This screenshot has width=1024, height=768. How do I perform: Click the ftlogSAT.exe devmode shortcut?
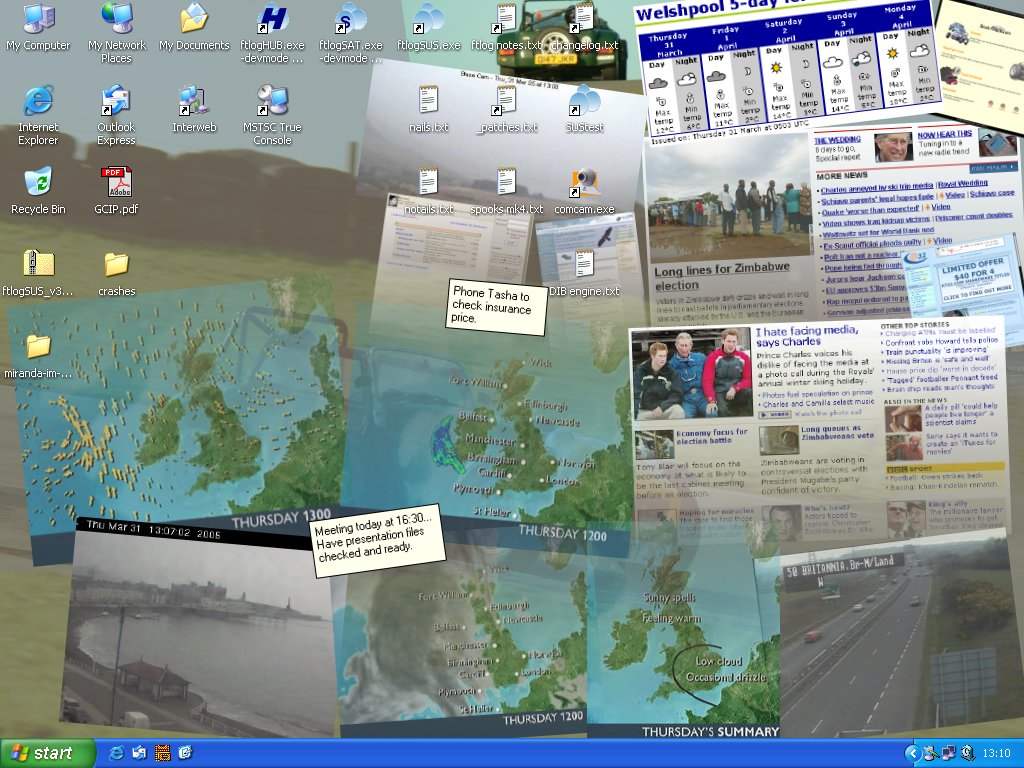point(350,19)
